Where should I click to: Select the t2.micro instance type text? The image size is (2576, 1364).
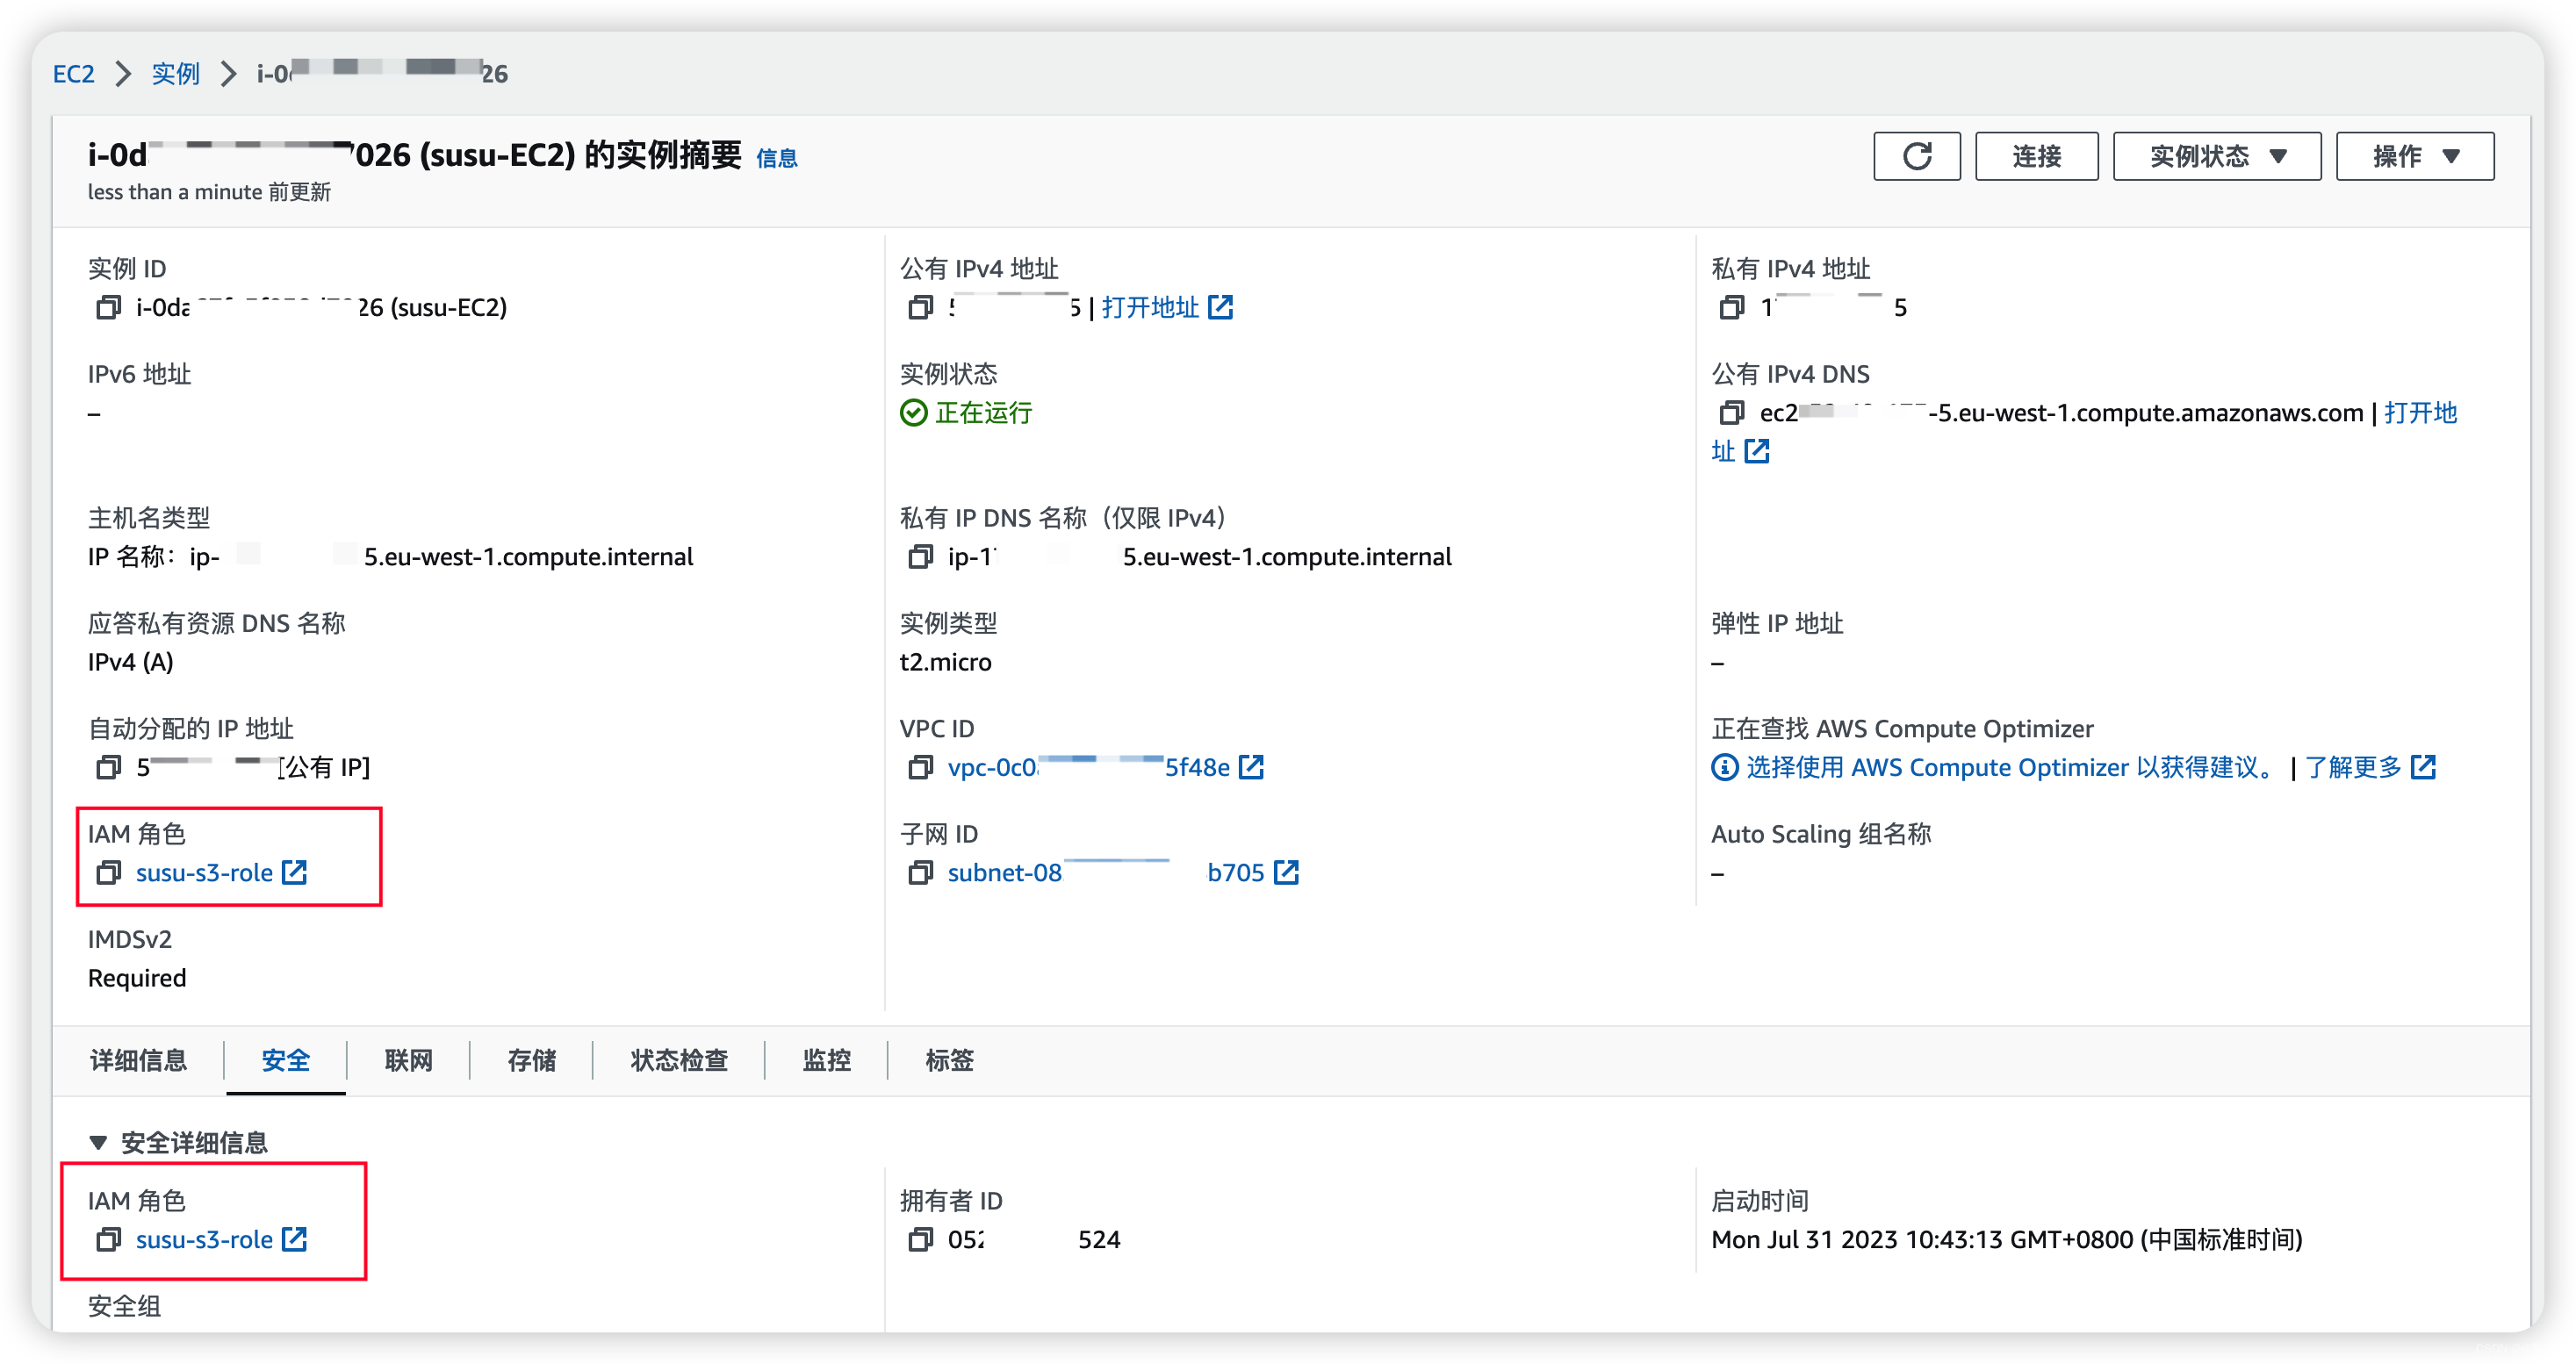pyautogui.click(x=945, y=662)
